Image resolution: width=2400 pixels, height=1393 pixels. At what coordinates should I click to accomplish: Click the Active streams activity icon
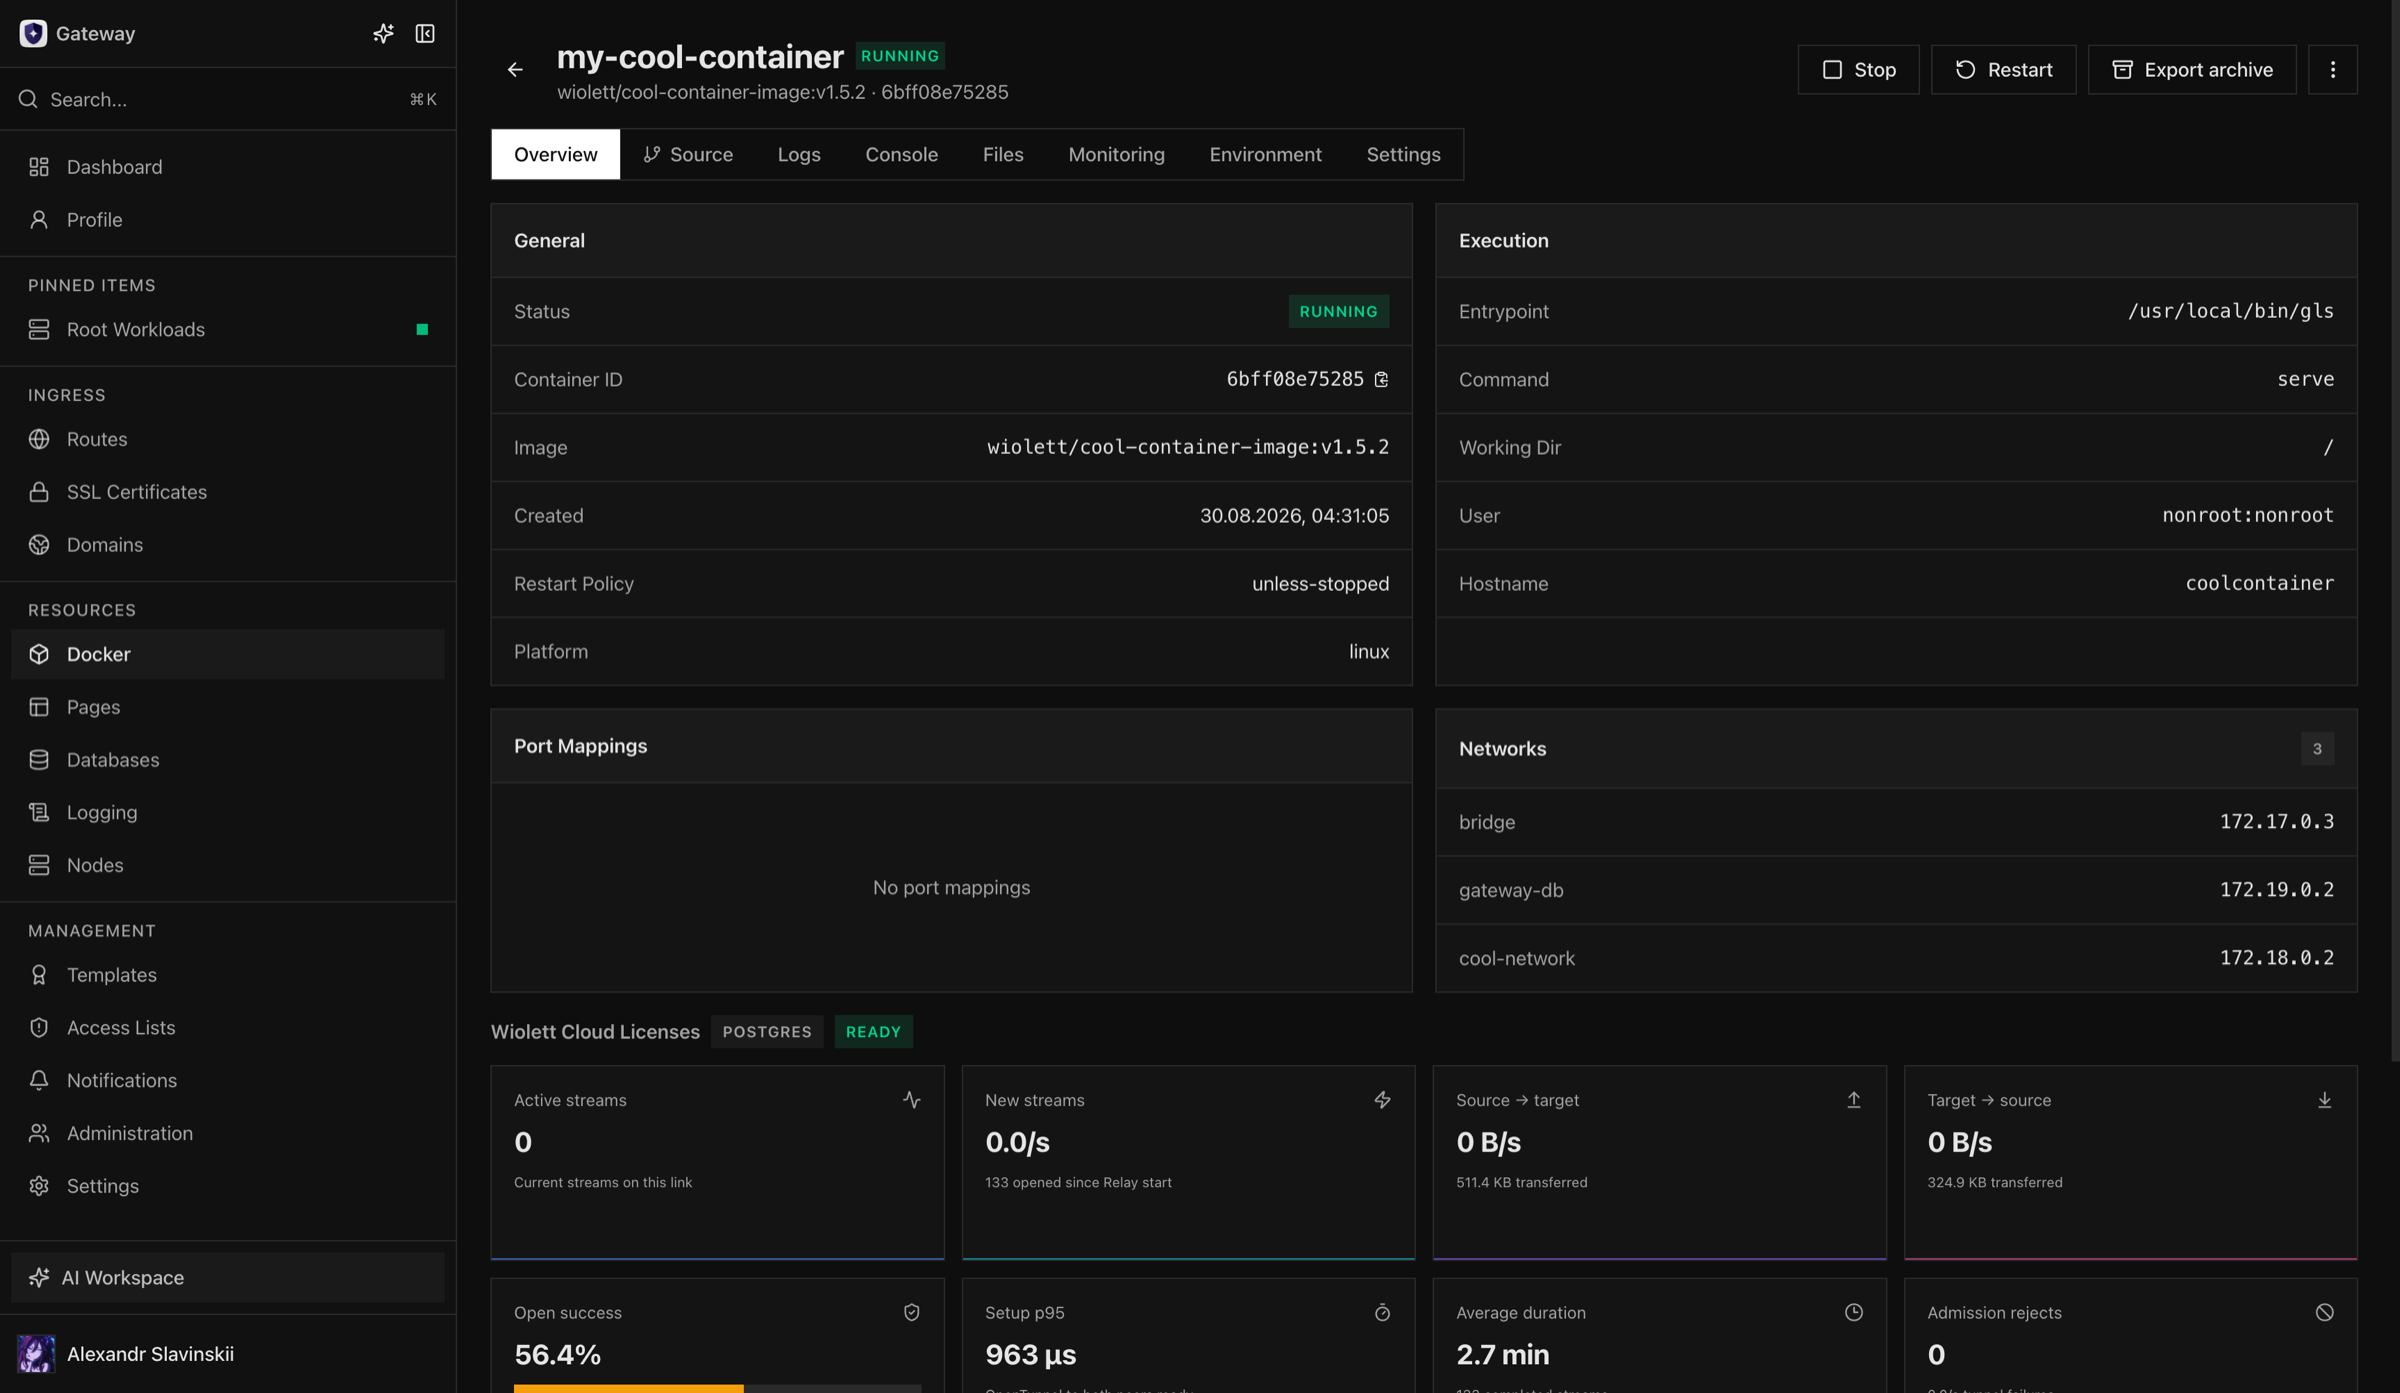pos(911,1099)
